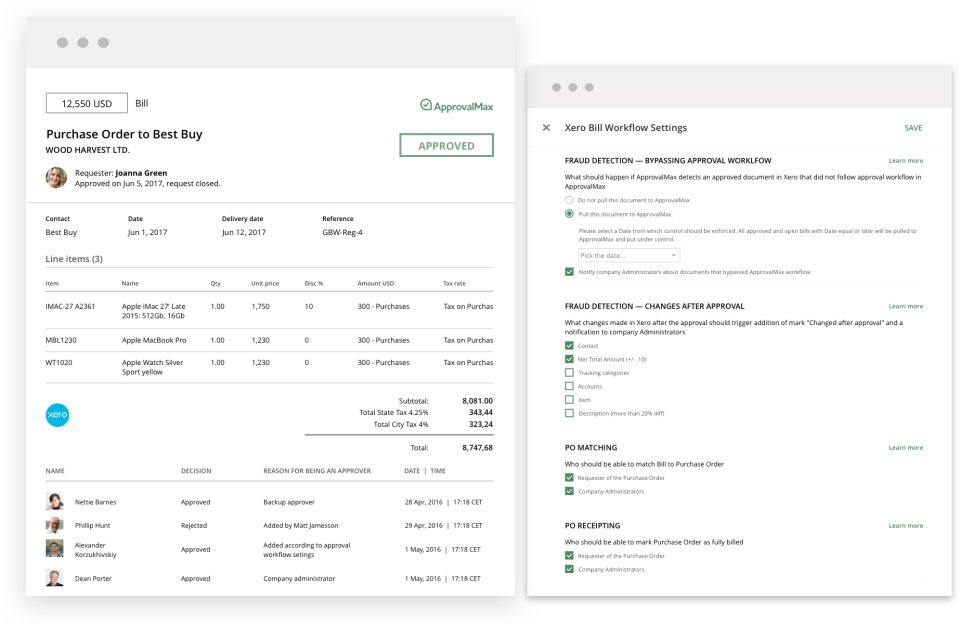Screen dimensions: 960x624
Task: Uncheck the Net Total Amount checkbox
Action: pyautogui.click(x=569, y=359)
